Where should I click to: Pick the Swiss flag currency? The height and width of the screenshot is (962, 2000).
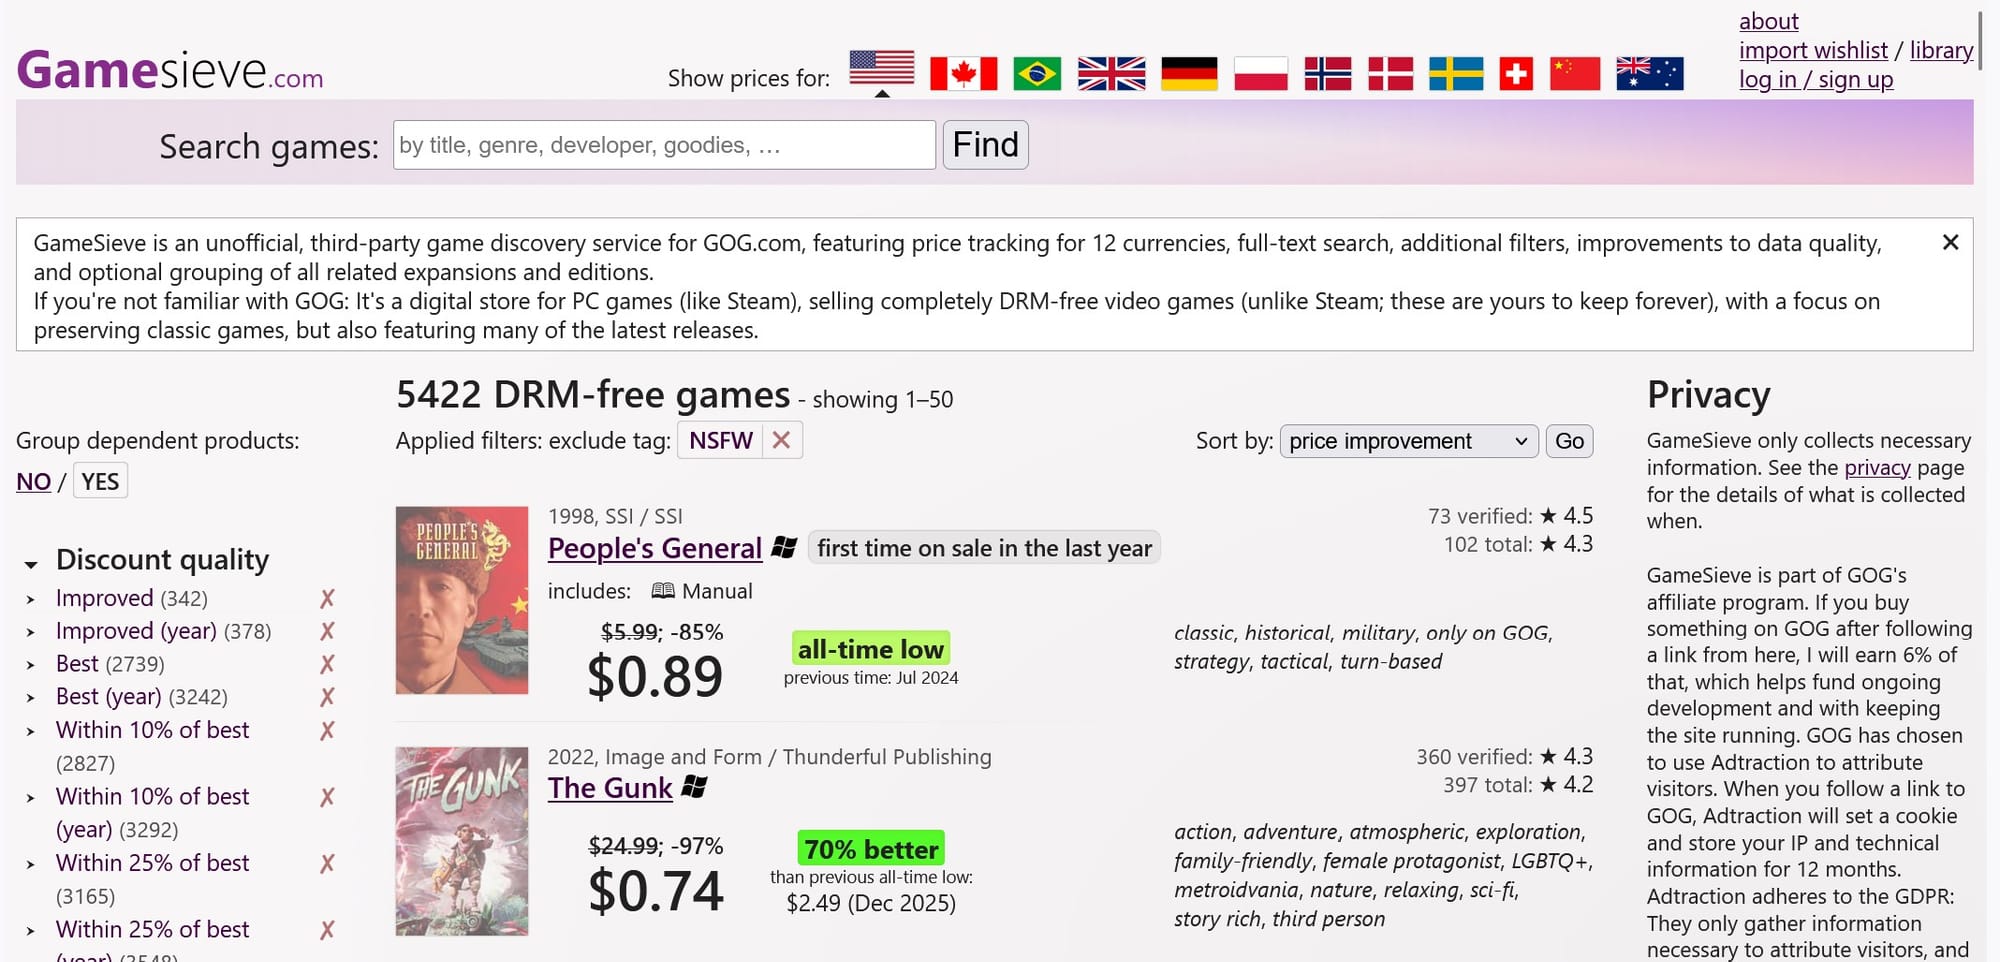[x=1516, y=73]
